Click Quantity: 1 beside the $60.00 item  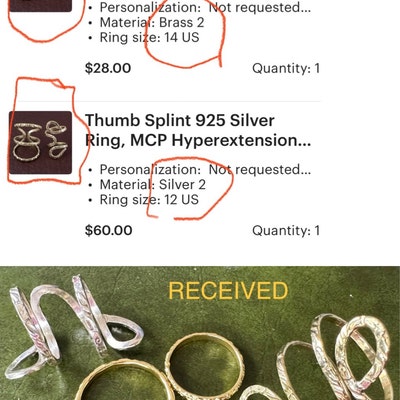coord(286,230)
